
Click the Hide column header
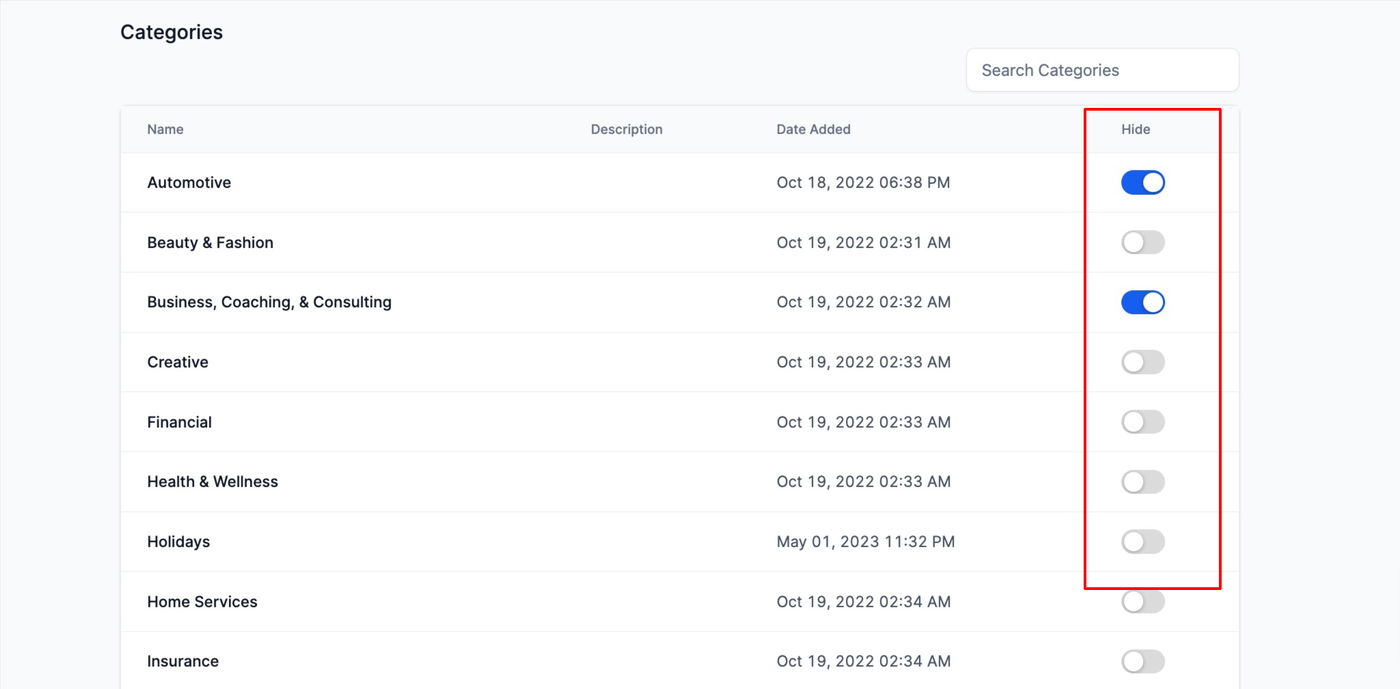[1135, 129]
